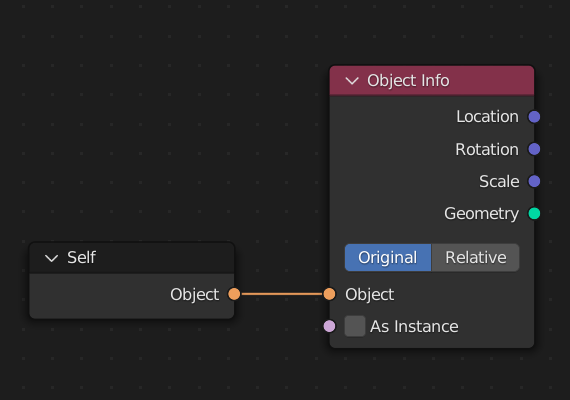Click the Scale output label
Screen dimensions: 570x400
pyautogui.click(x=499, y=181)
